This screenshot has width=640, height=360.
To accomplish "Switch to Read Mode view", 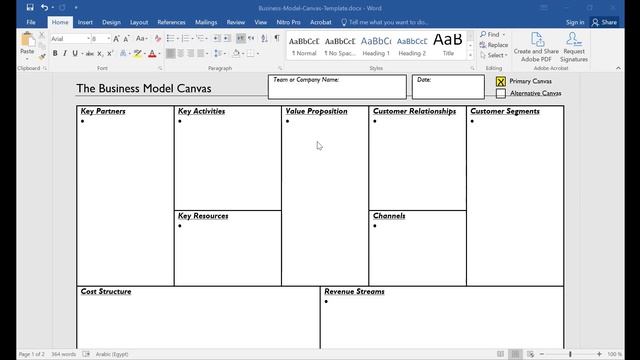I will [x=500, y=354].
